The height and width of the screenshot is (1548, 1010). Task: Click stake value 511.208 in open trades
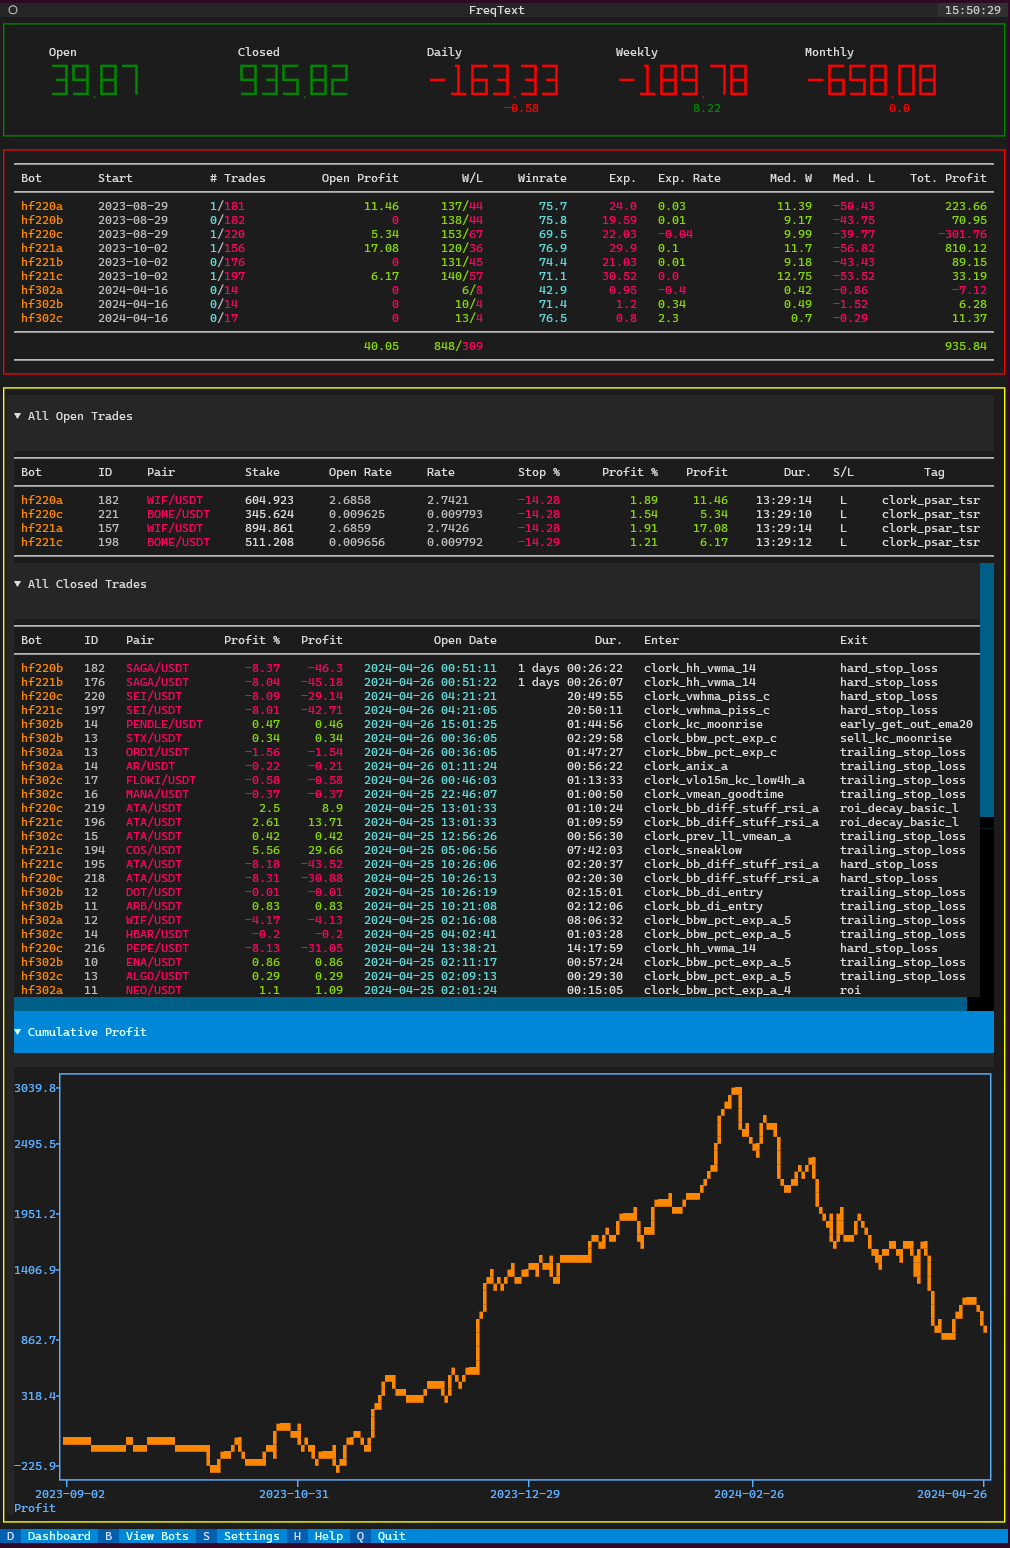(x=269, y=542)
